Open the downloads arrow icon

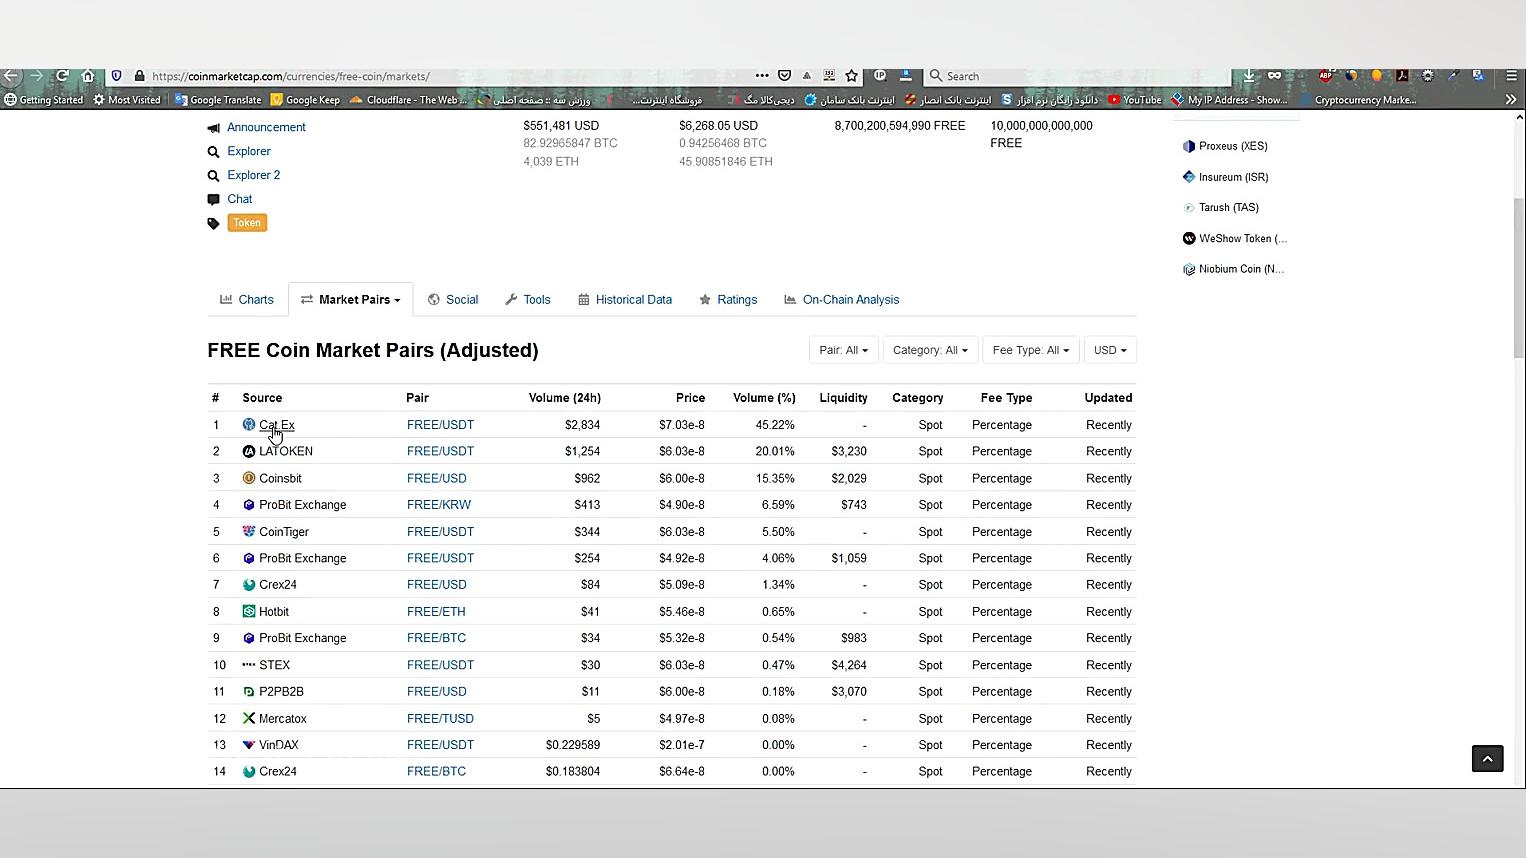pos(1249,76)
